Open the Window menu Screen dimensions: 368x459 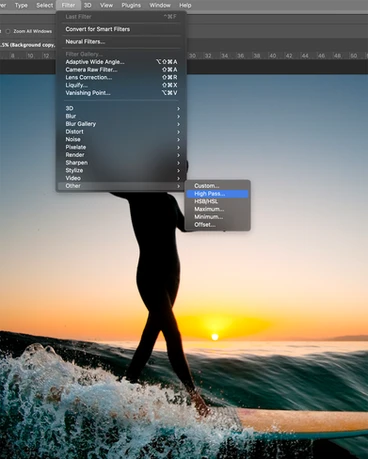[160, 5]
